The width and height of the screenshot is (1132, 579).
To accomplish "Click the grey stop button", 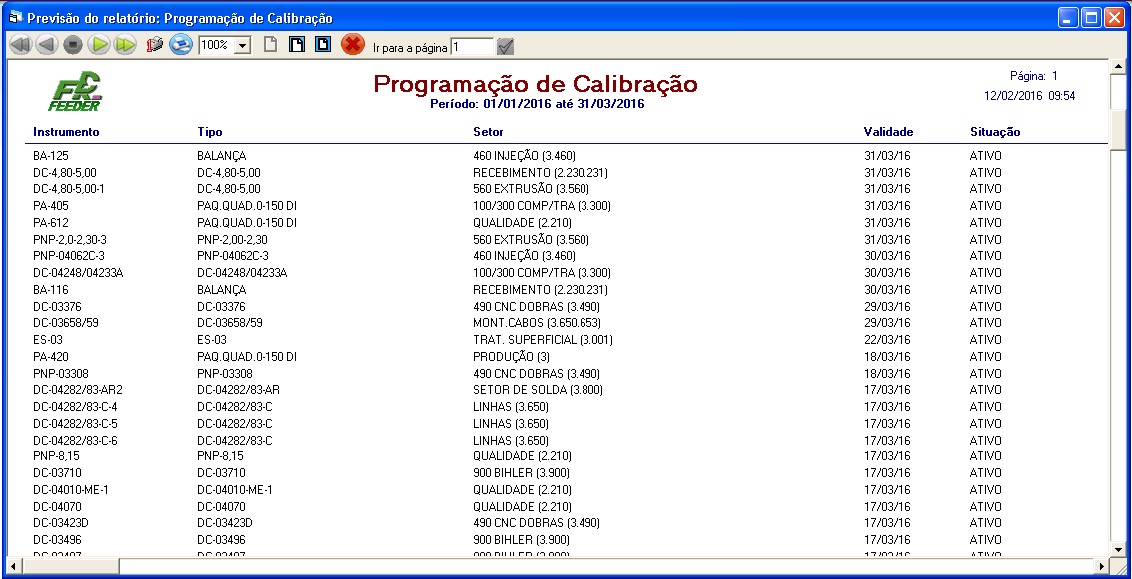I will click(72, 45).
